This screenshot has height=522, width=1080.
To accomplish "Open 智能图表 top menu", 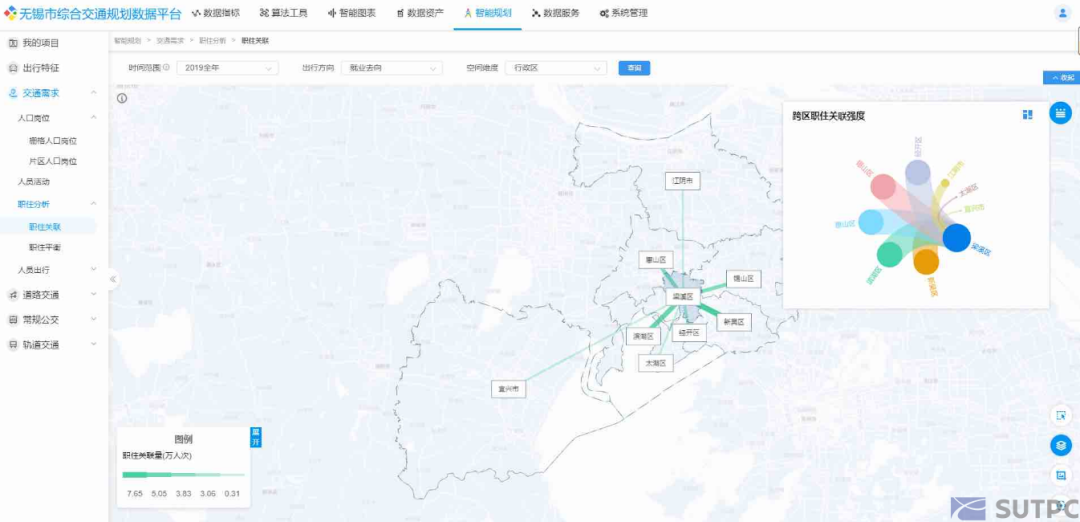I will (x=351, y=13).
